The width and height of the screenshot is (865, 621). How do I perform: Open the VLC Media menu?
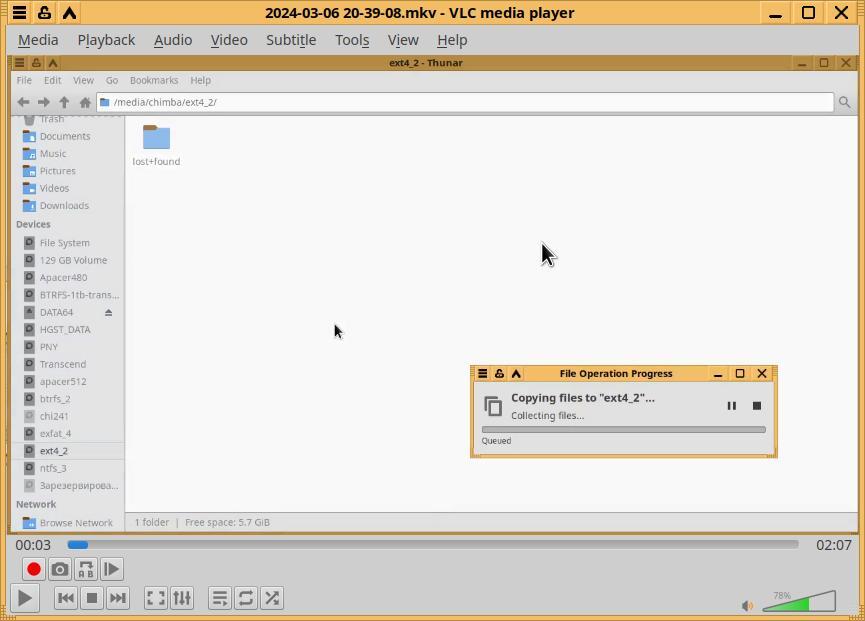(38, 40)
